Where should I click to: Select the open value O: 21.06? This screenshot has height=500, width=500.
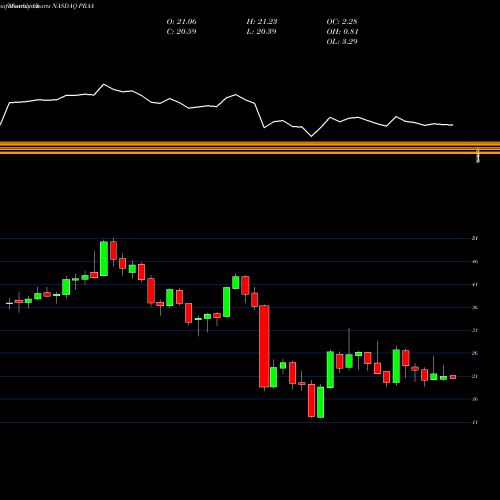coord(181,22)
